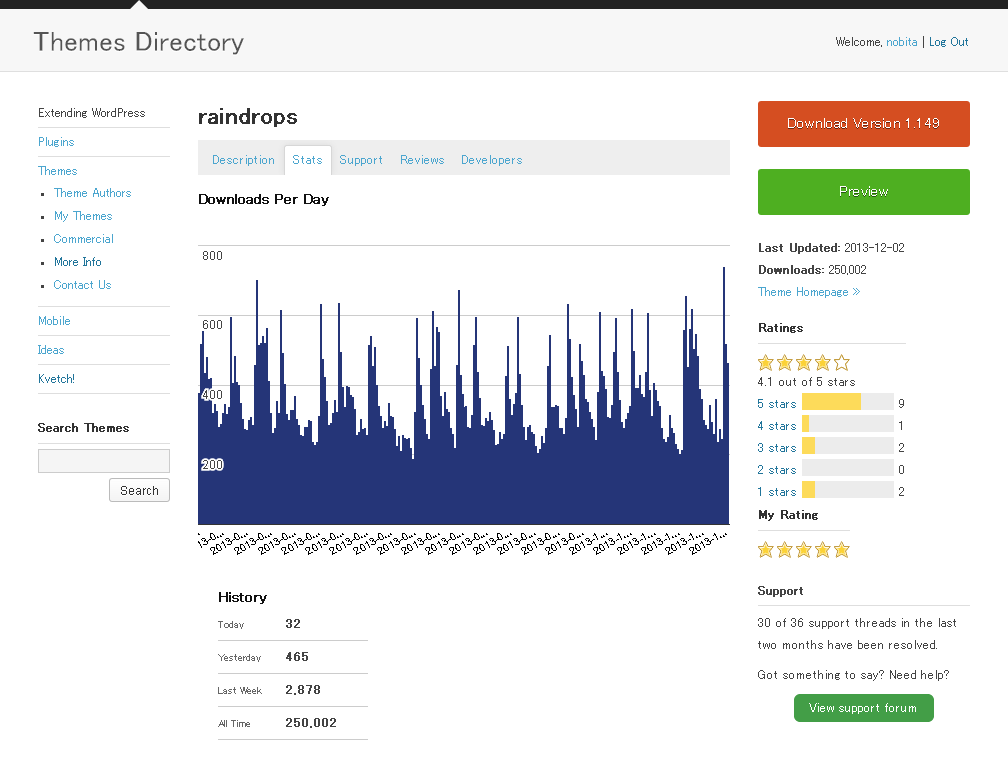Click the Yesterday value 465
The width and height of the screenshot is (1008, 768).
point(297,657)
